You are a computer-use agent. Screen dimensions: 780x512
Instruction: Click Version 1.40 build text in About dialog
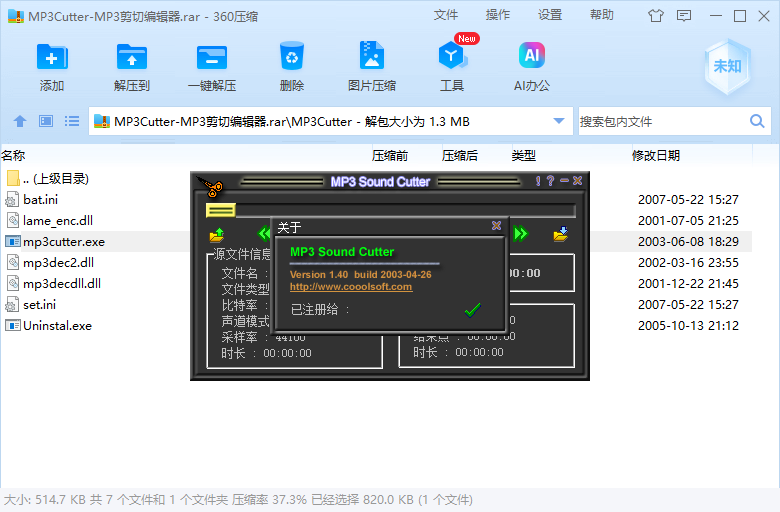361,275
